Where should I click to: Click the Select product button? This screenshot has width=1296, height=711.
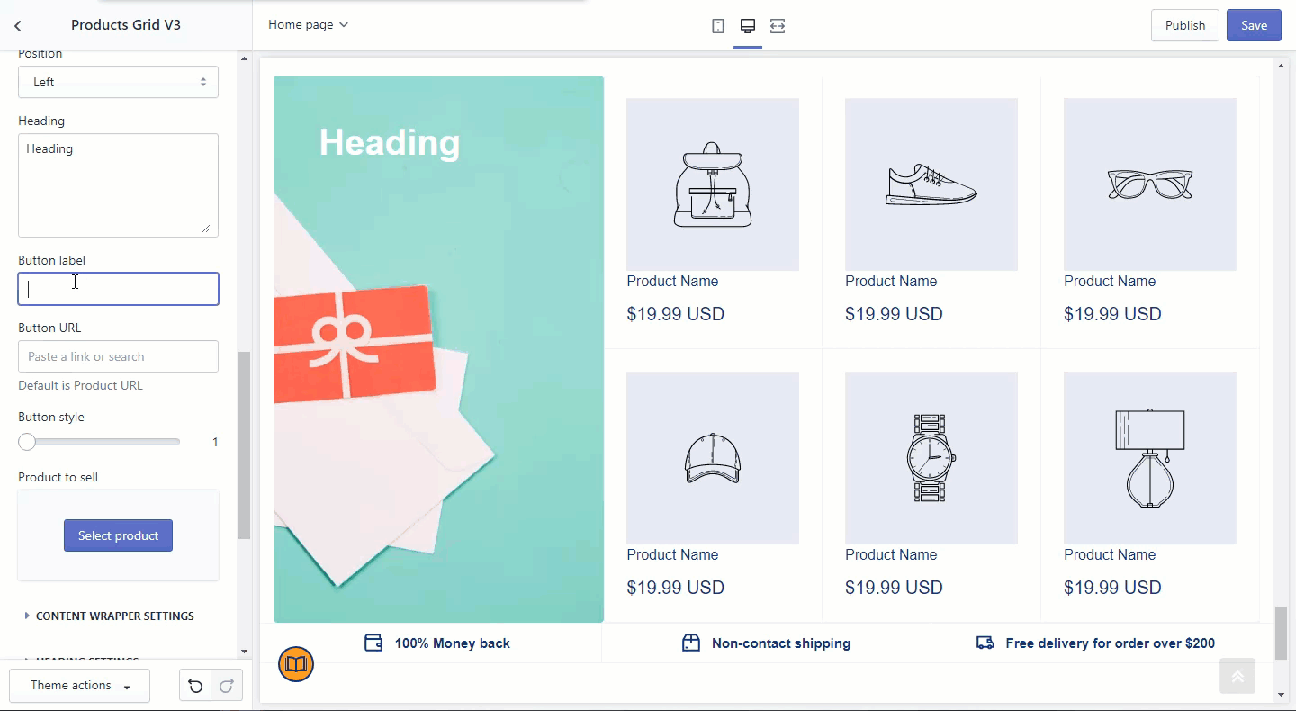pos(118,536)
